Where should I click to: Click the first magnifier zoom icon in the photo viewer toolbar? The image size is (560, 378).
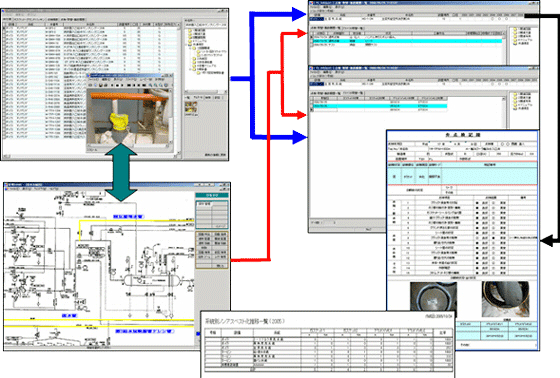point(150,85)
